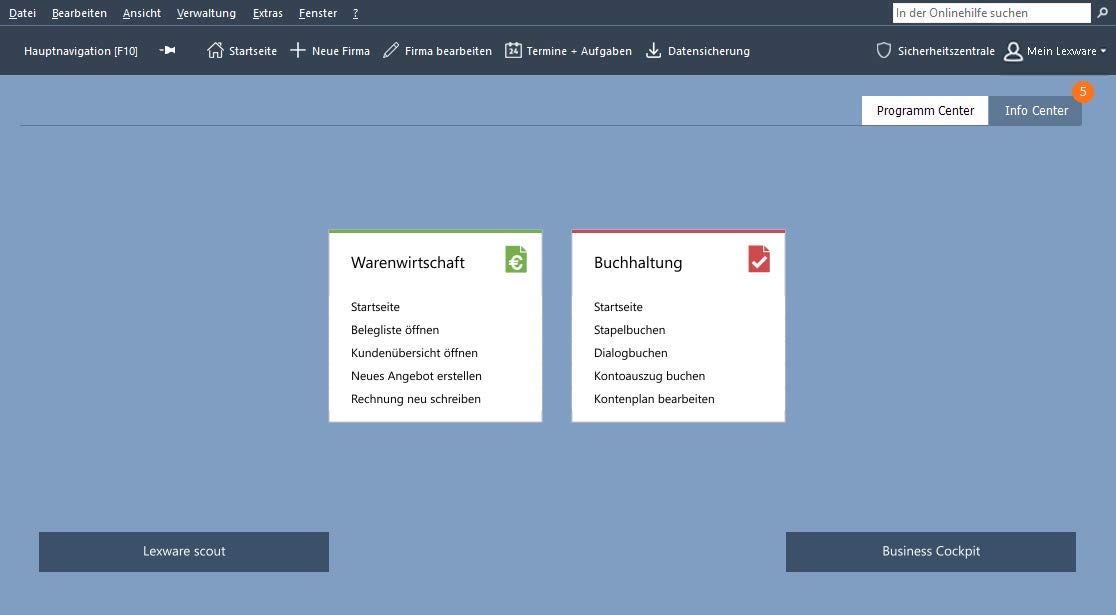
Task: Click Rechnung neu schreiben link
Action: [416, 399]
